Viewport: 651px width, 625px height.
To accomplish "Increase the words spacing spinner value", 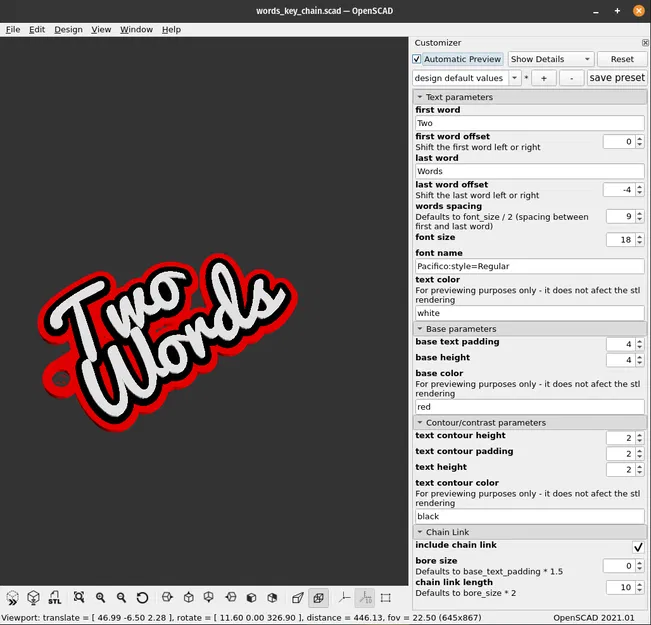I will pos(639,213).
